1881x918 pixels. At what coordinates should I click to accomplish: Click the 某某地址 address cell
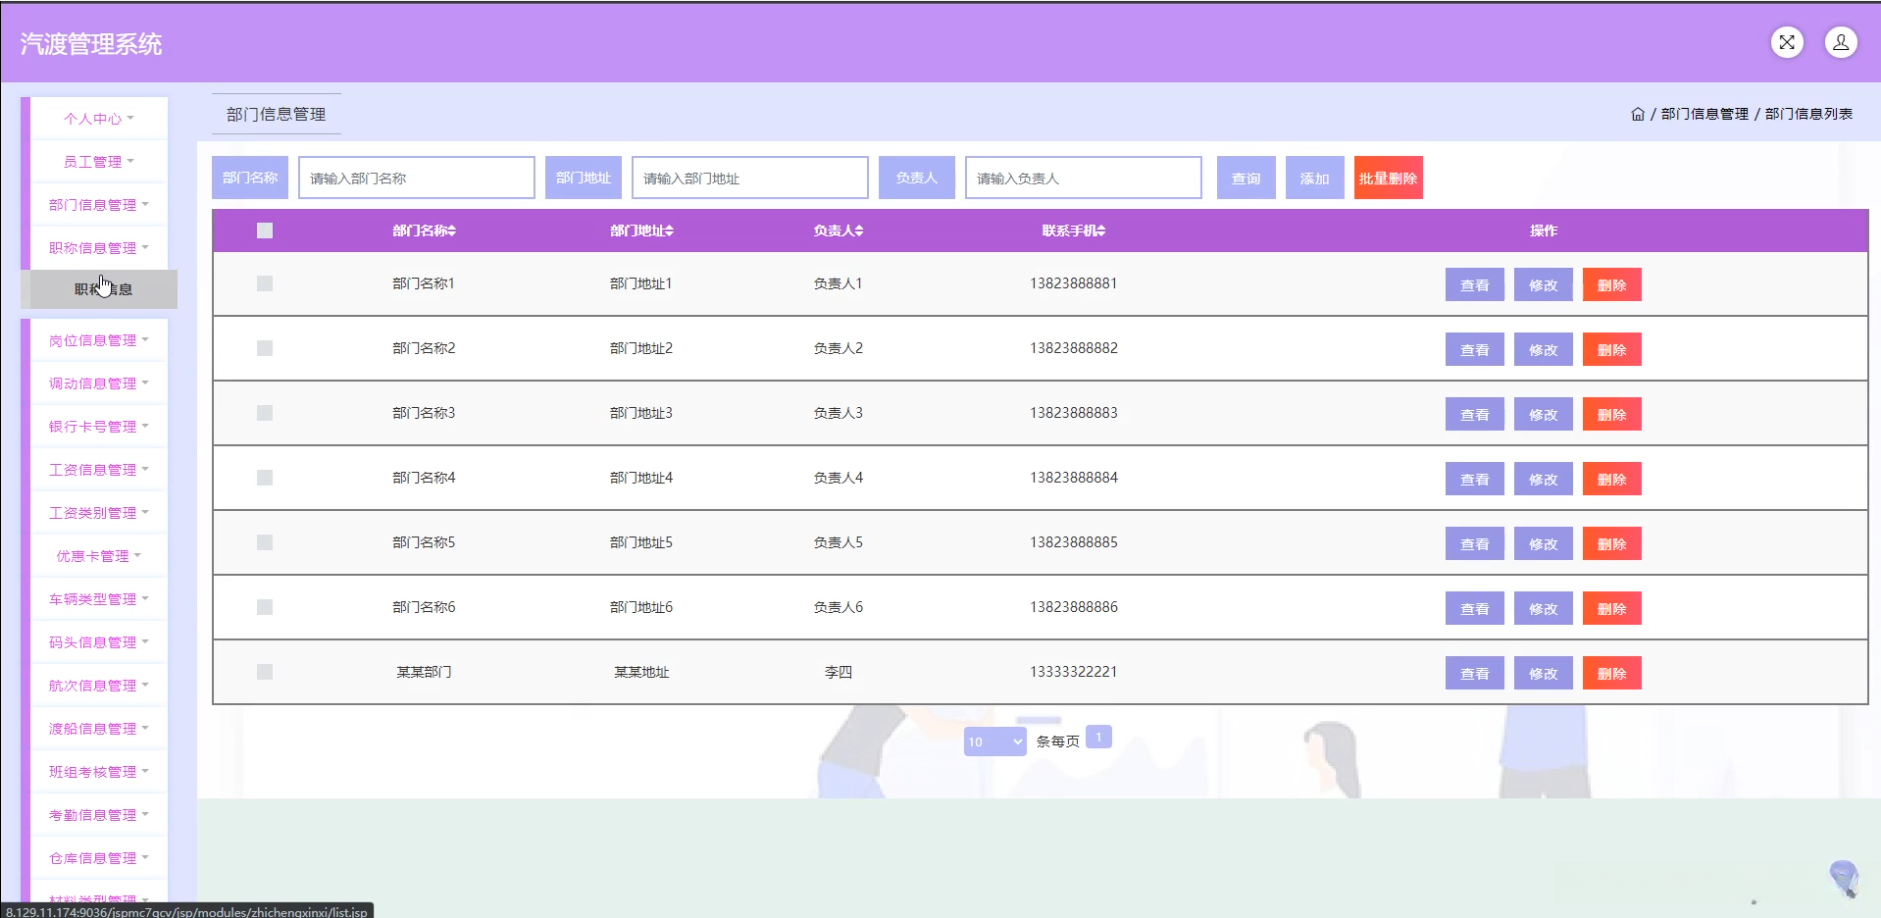click(x=642, y=672)
